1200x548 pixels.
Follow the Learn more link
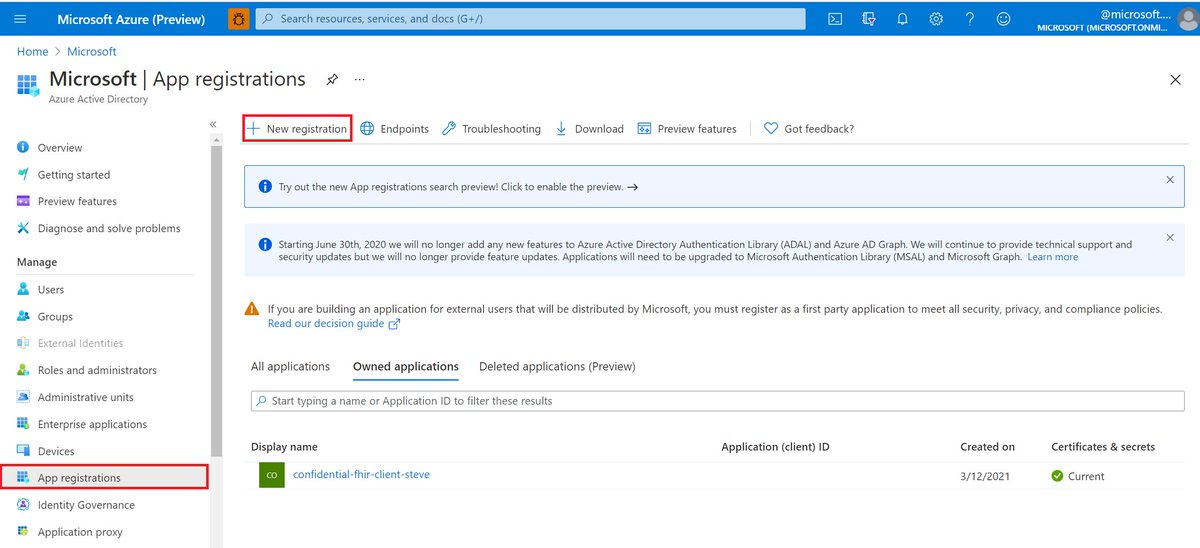1053,257
